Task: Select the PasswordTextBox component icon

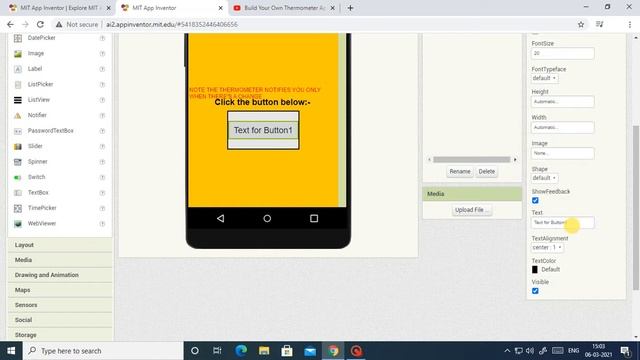Action: (18, 131)
